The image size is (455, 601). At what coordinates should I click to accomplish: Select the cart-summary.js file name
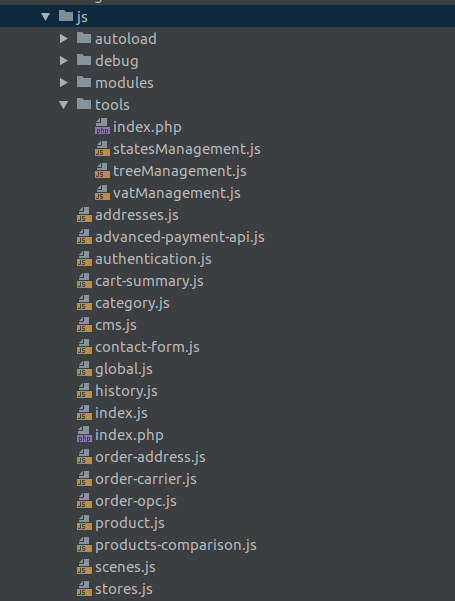(x=149, y=281)
